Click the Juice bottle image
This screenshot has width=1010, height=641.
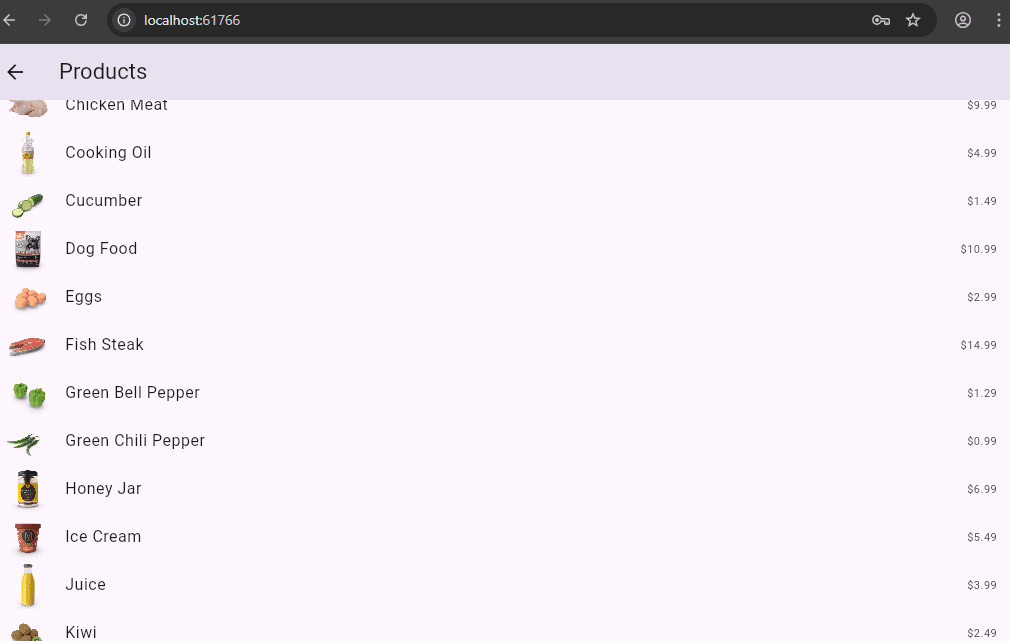(x=28, y=585)
